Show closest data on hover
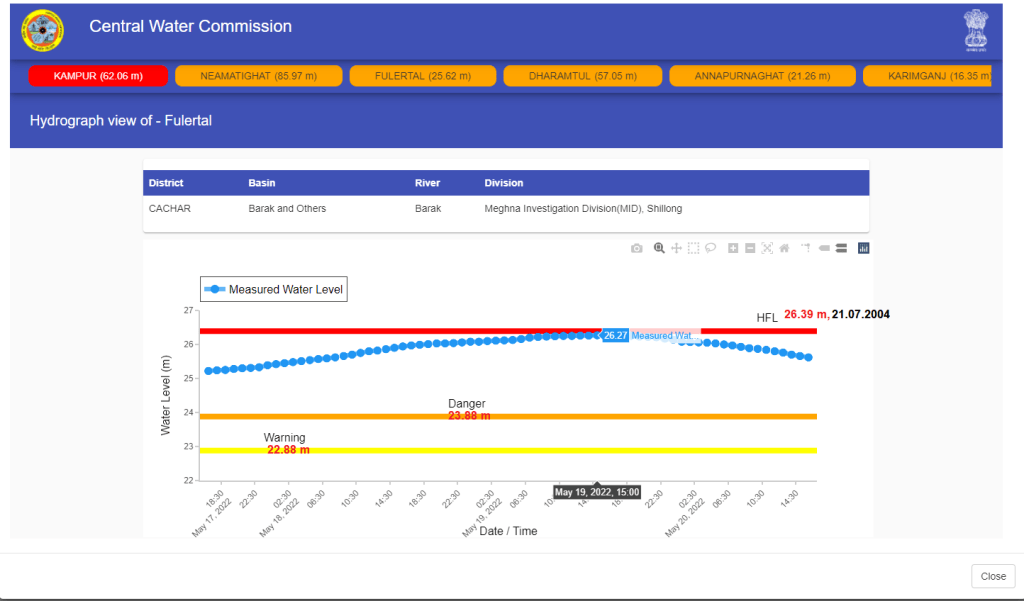 tap(824, 248)
